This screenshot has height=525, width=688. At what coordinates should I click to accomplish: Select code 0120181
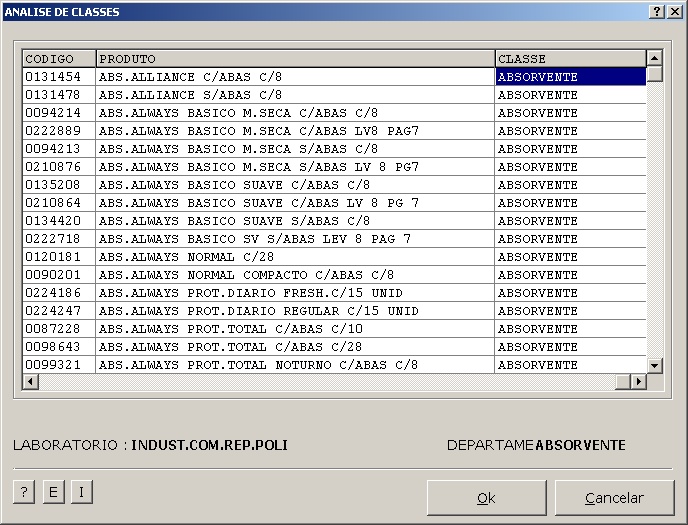coord(59,257)
